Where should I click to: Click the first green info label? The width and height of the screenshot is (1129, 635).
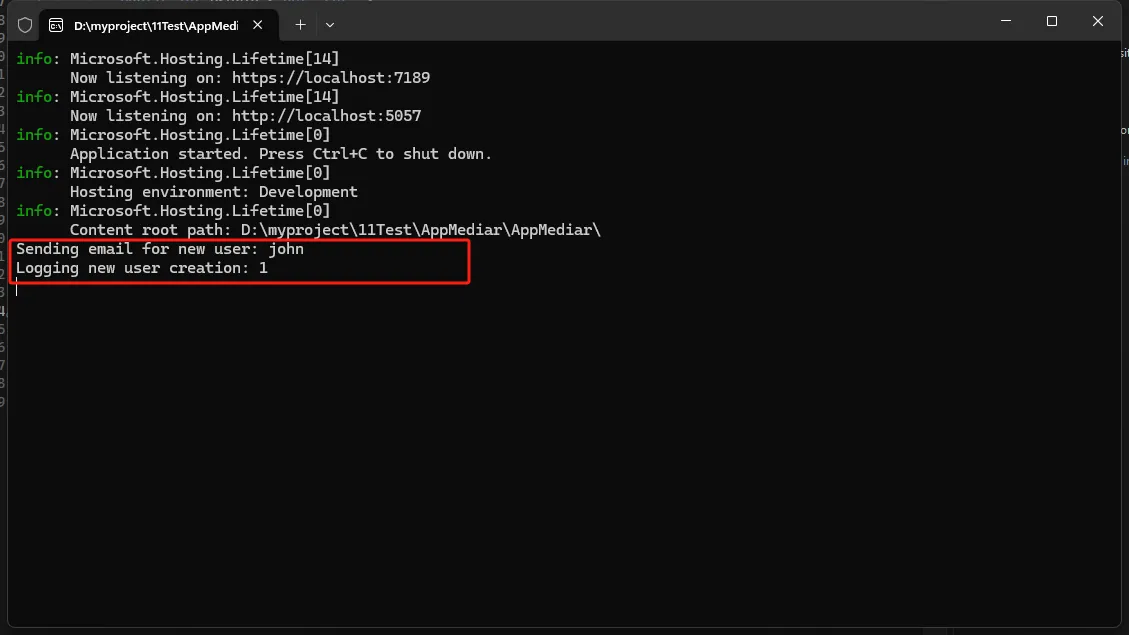pos(37,59)
